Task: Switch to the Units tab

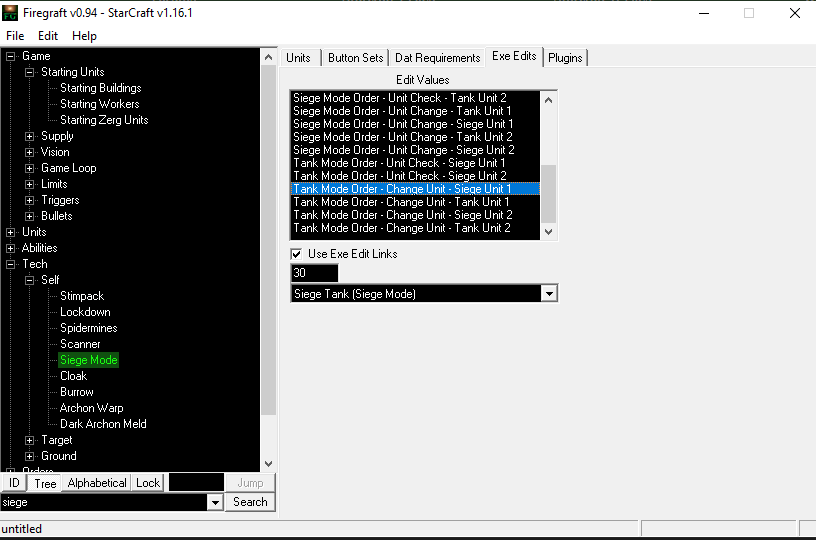Action: (298, 58)
